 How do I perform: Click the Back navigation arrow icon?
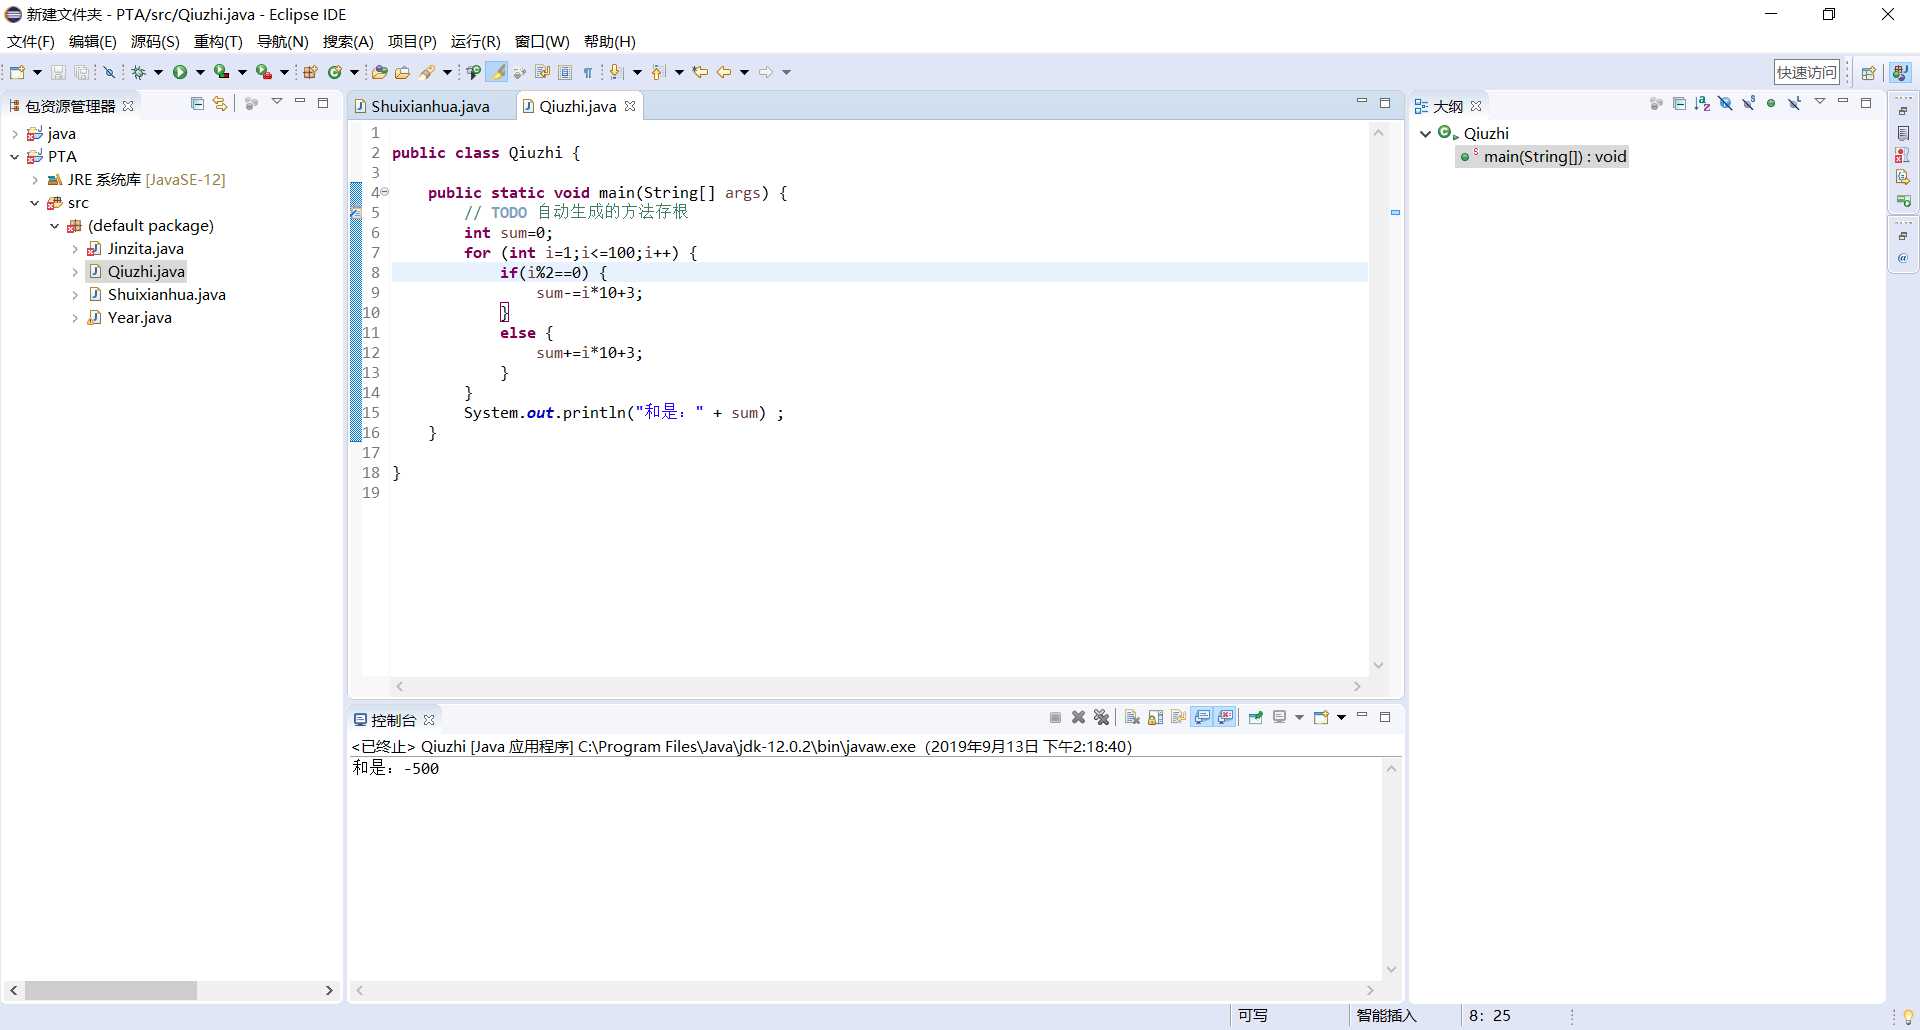(x=724, y=72)
